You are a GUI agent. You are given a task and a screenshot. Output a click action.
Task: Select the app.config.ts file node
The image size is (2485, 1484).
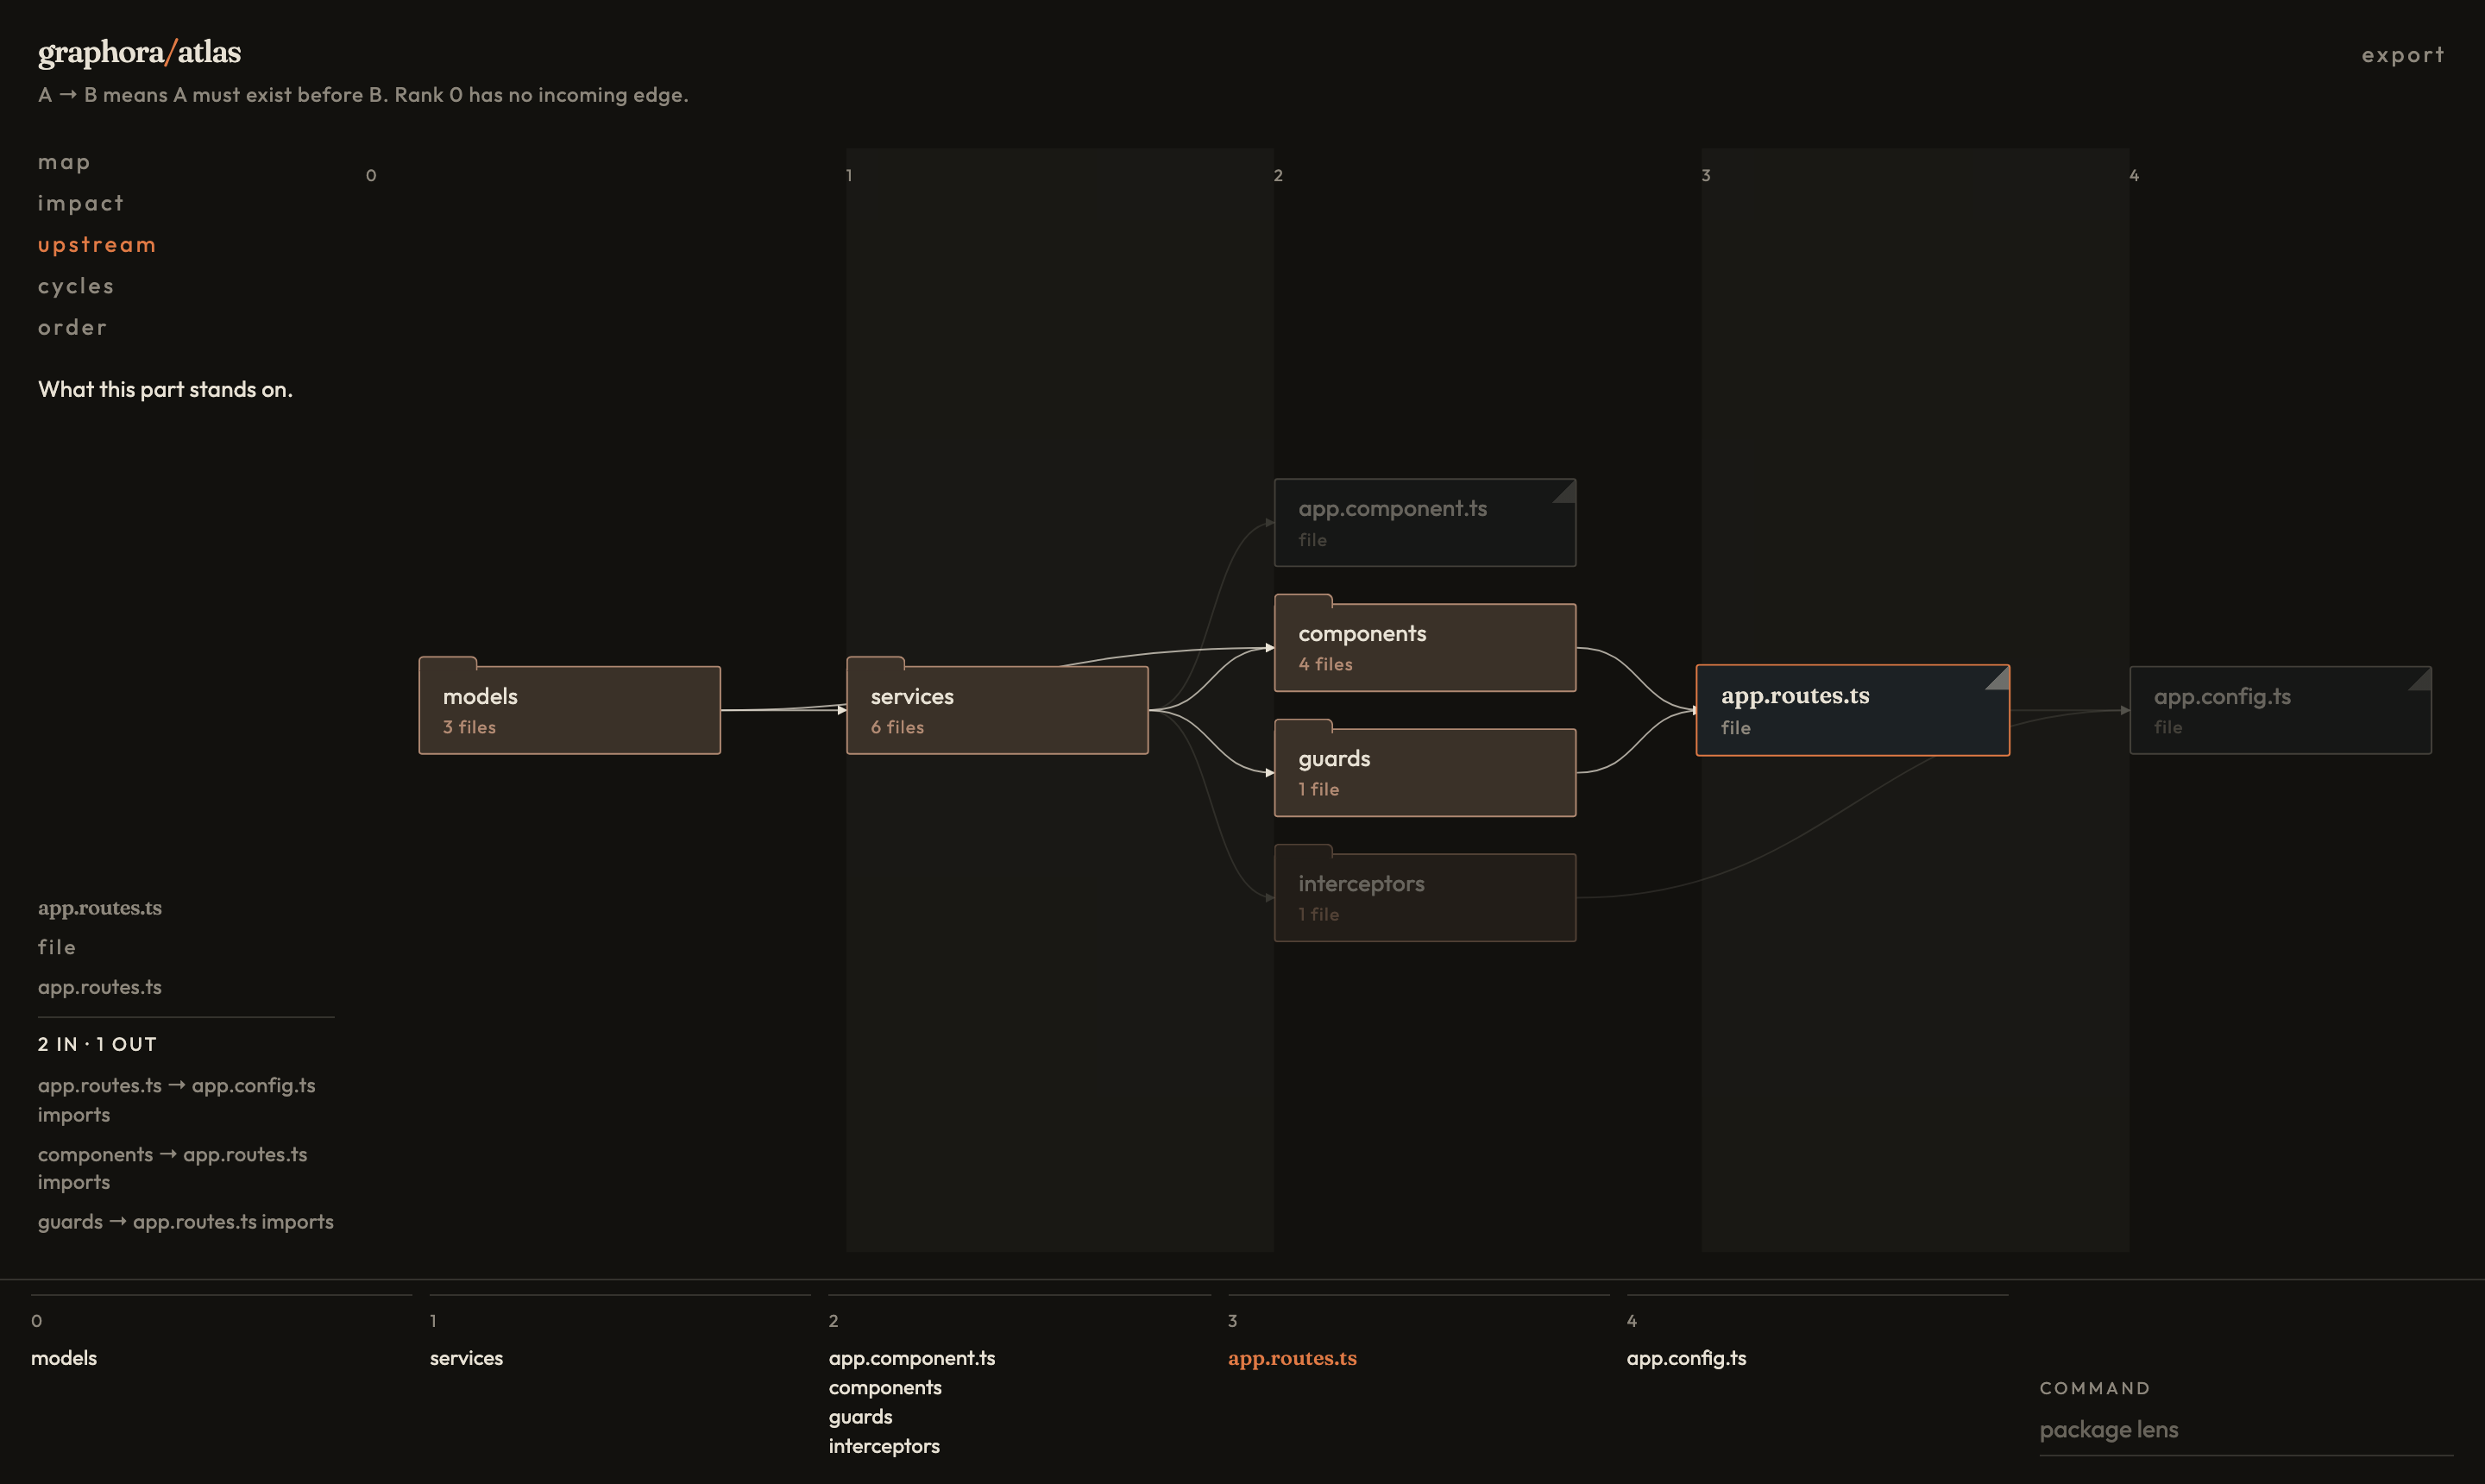(2280, 710)
